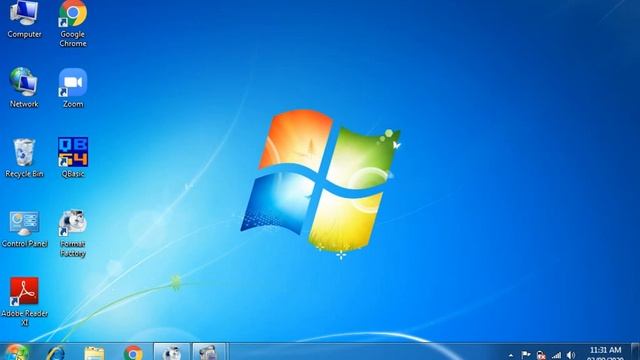Open the Computer desktop icon
Image resolution: width=640 pixels, height=360 pixels.
click(x=24, y=18)
